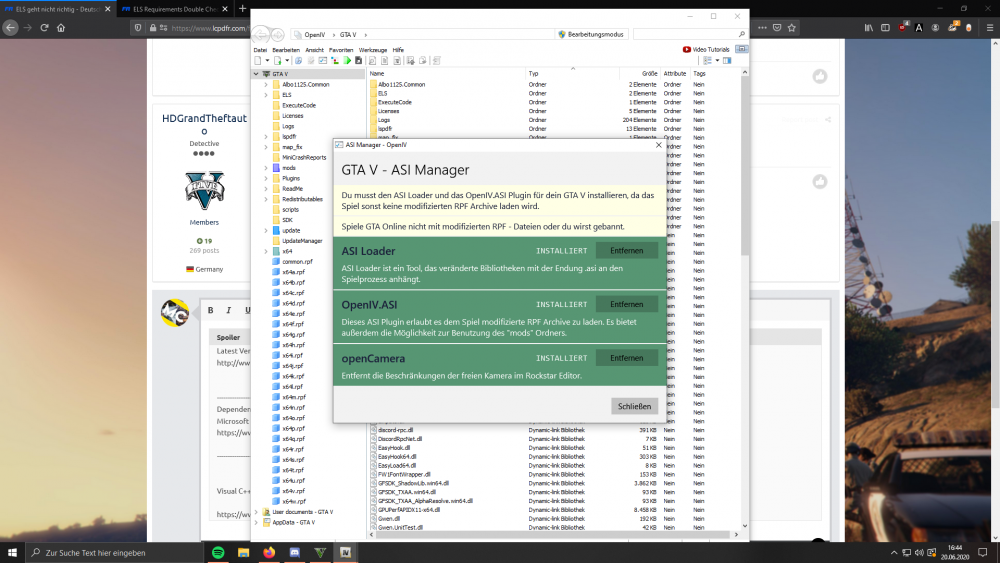Click the file list vertical scrollbar
Viewport: 1000px width, 563px height.
point(744,300)
